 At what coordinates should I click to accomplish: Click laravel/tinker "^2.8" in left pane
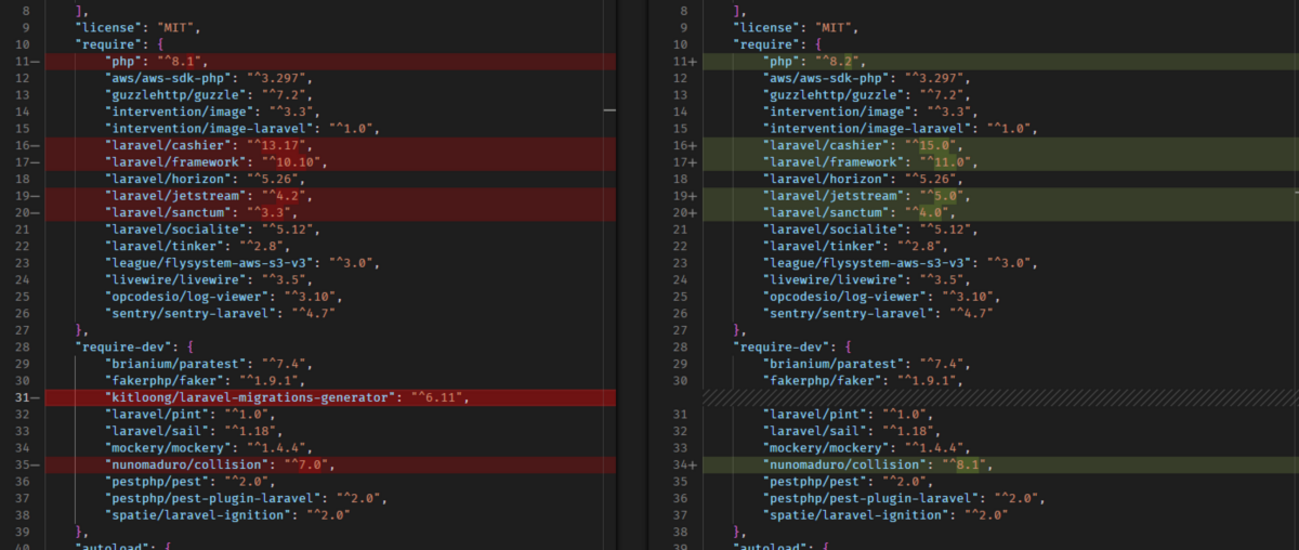[x=198, y=246]
